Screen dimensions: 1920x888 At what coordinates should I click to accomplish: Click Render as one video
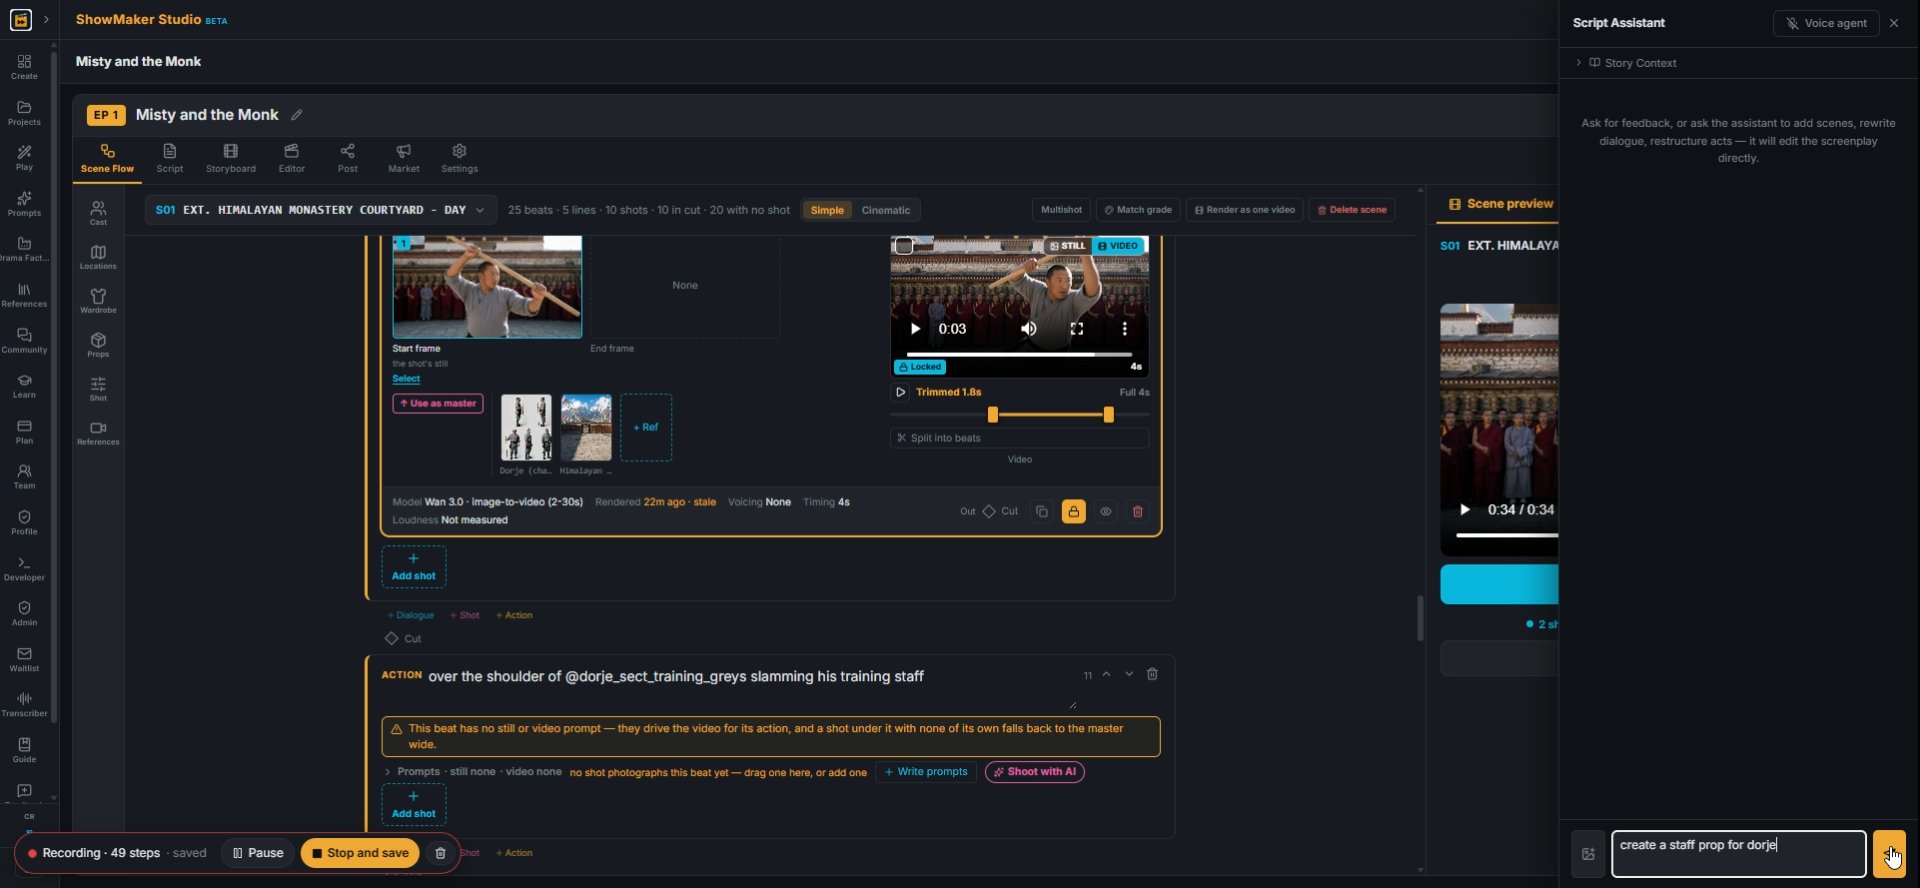point(1244,210)
